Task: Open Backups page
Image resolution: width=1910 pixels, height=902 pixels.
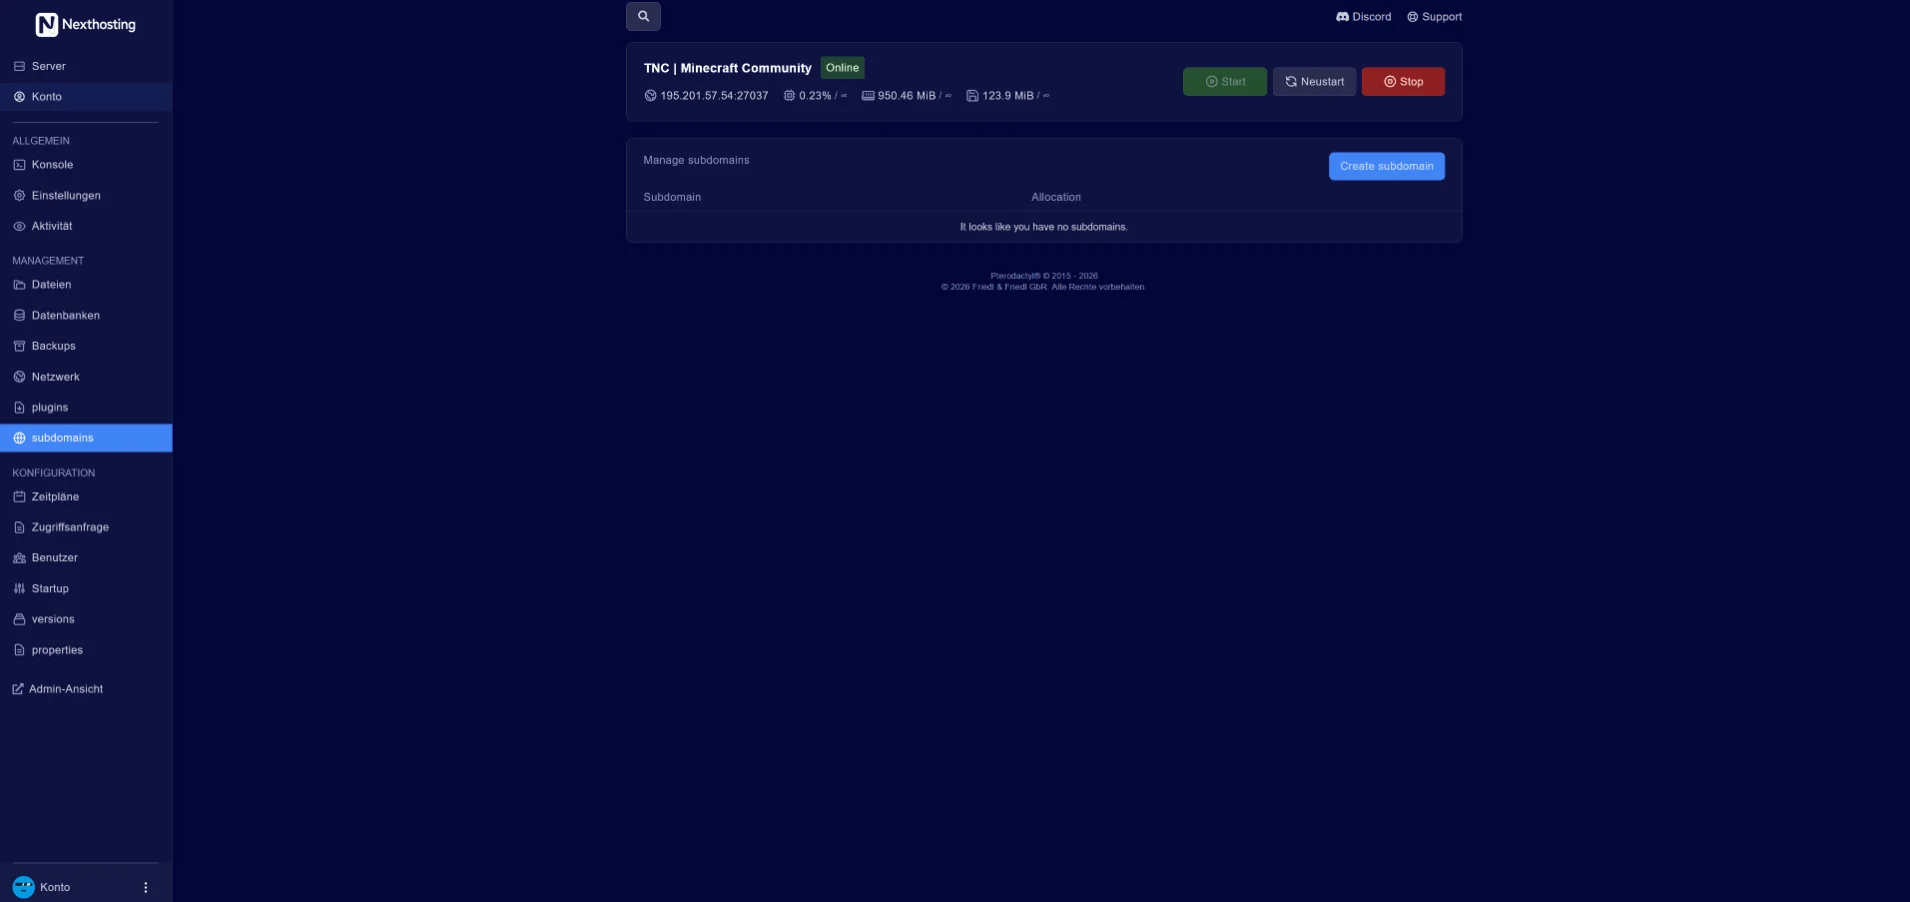Action: pos(86,346)
